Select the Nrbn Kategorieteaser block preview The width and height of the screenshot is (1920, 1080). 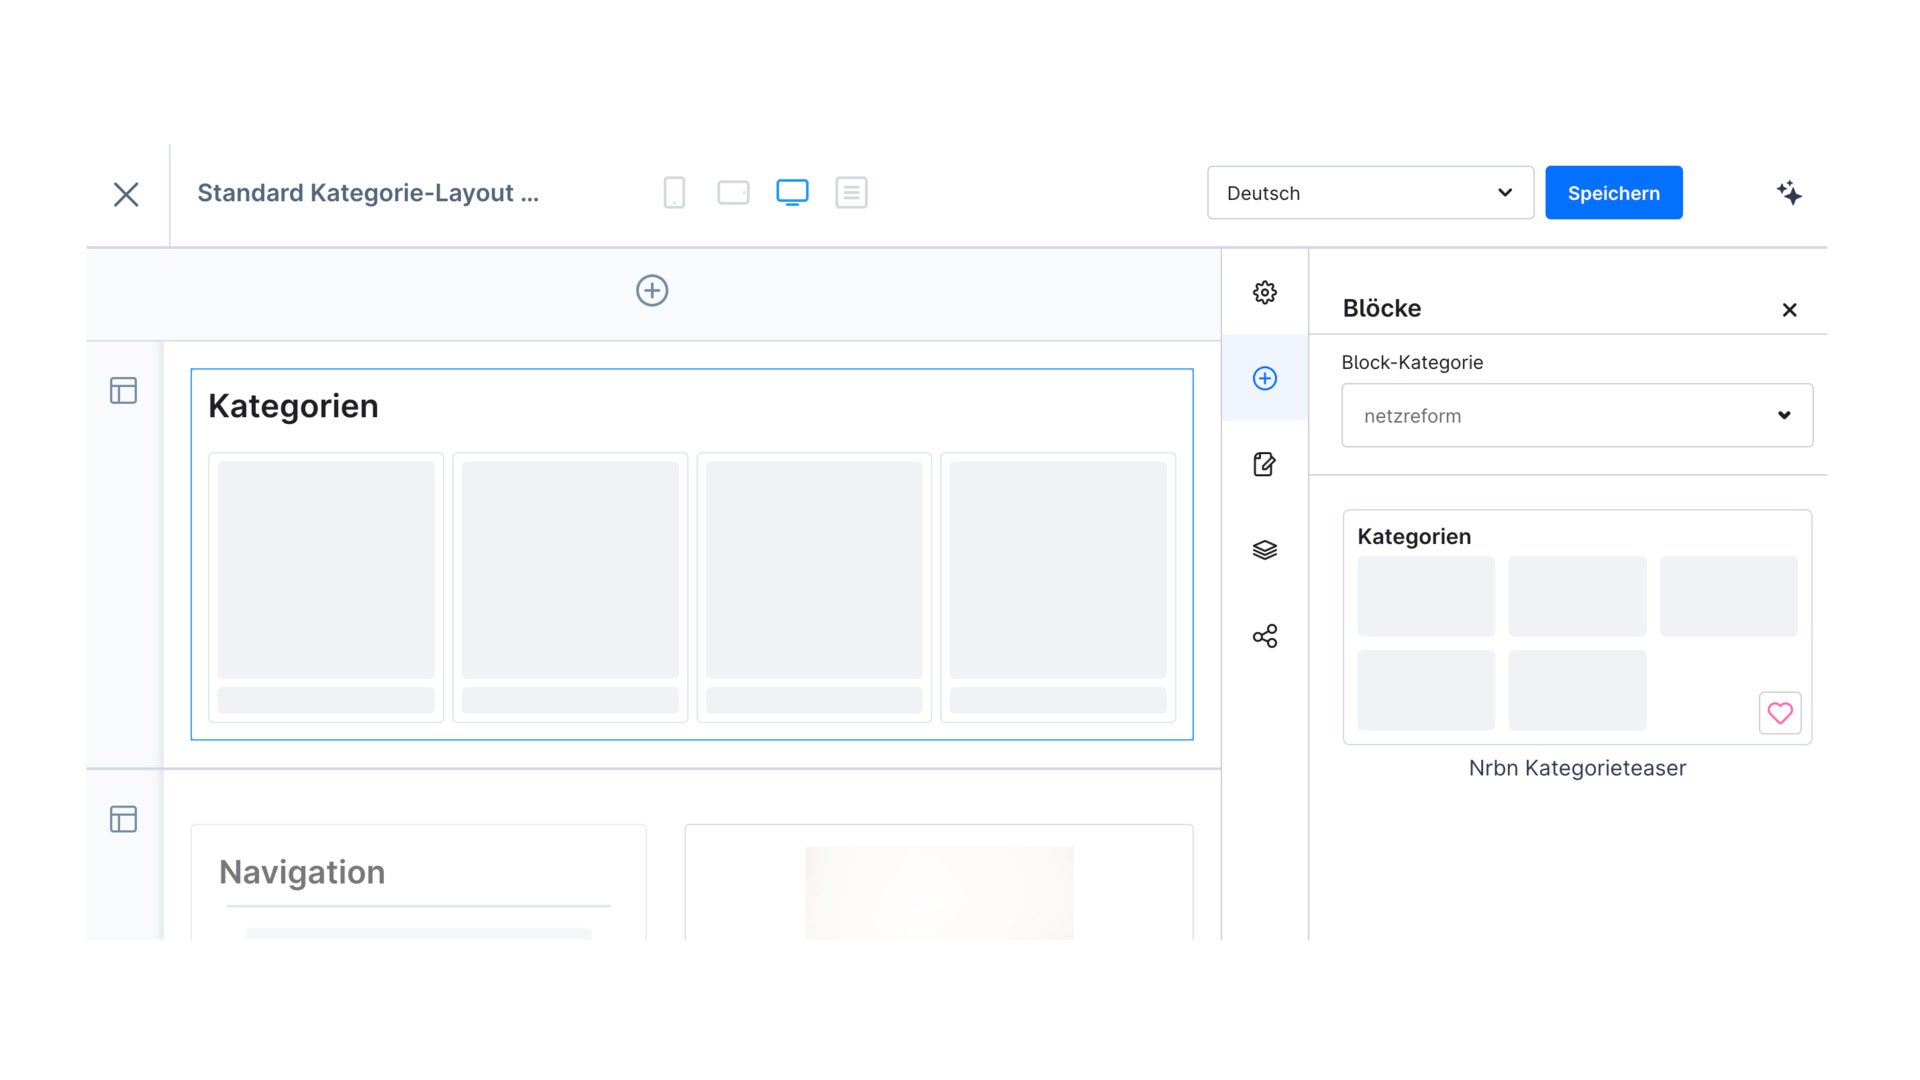(x=1577, y=627)
